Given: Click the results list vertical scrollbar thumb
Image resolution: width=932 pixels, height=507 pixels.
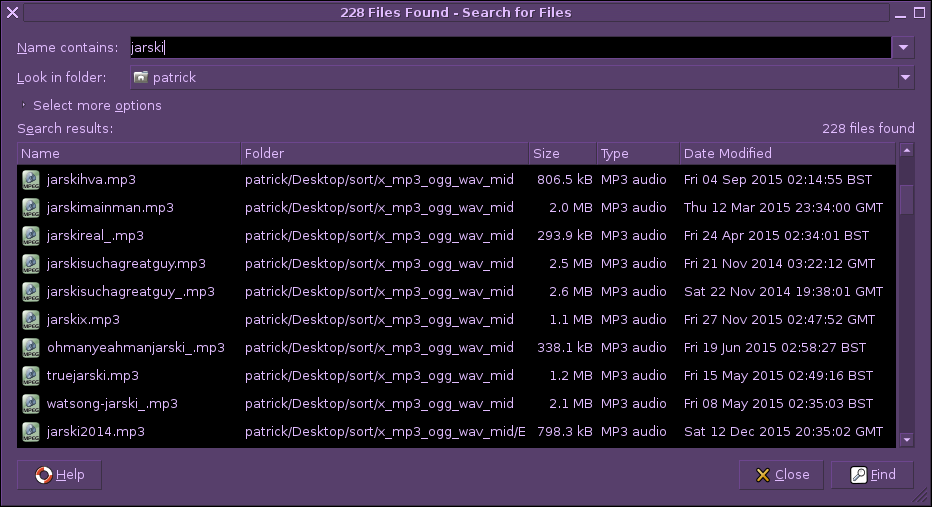Looking at the screenshot, I should point(906,199).
